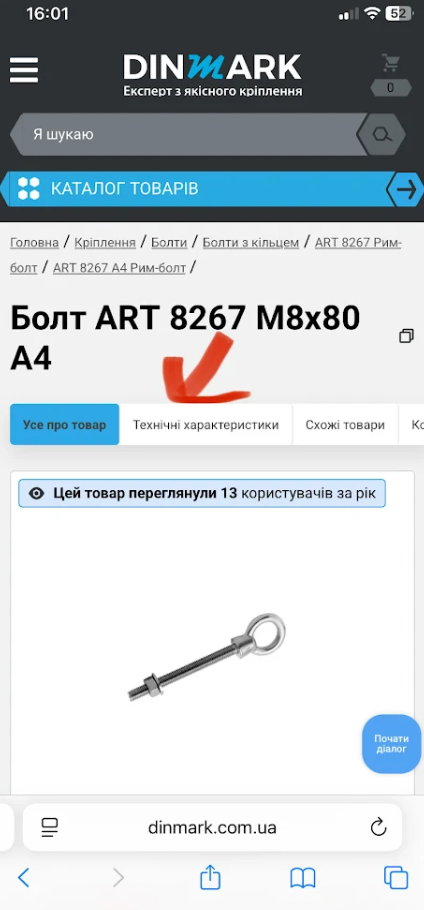Select Усе про товар tab
Viewport: 424px width, 910px height.
64,425
